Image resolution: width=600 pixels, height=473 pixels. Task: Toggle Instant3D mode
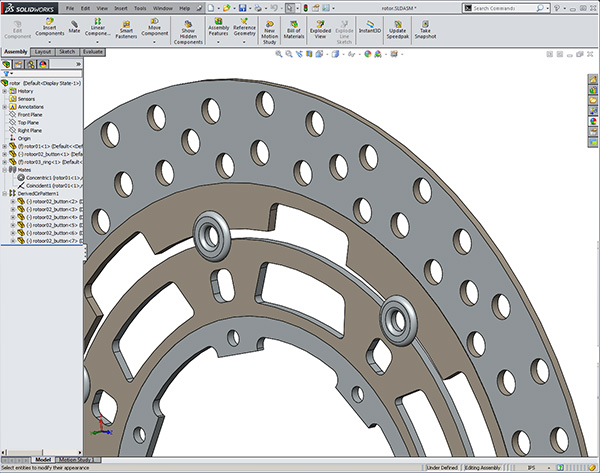(370, 27)
